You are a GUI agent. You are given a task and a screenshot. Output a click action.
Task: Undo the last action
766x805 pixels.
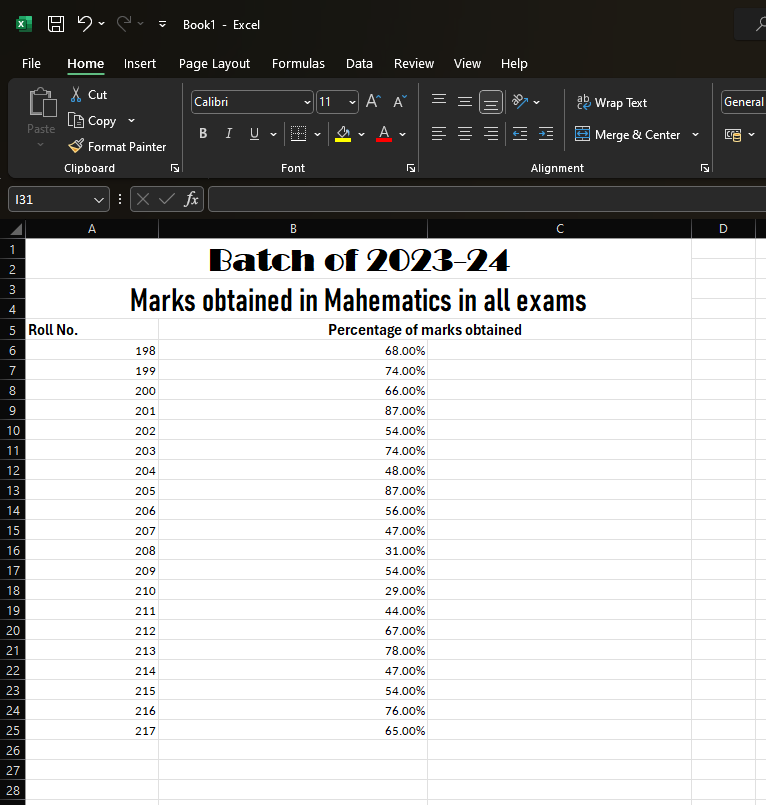pos(85,24)
